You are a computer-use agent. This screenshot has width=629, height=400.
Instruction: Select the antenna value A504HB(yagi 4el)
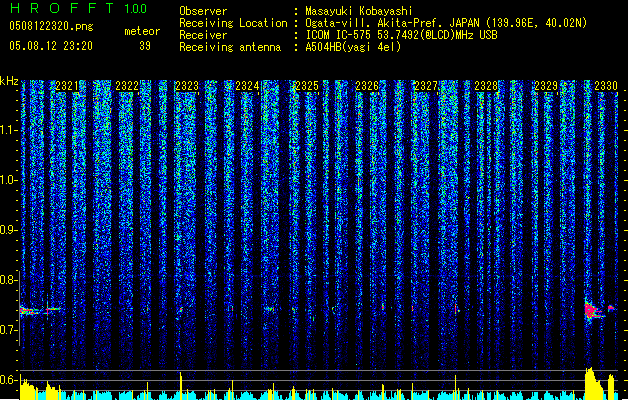(x=353, y=47)
